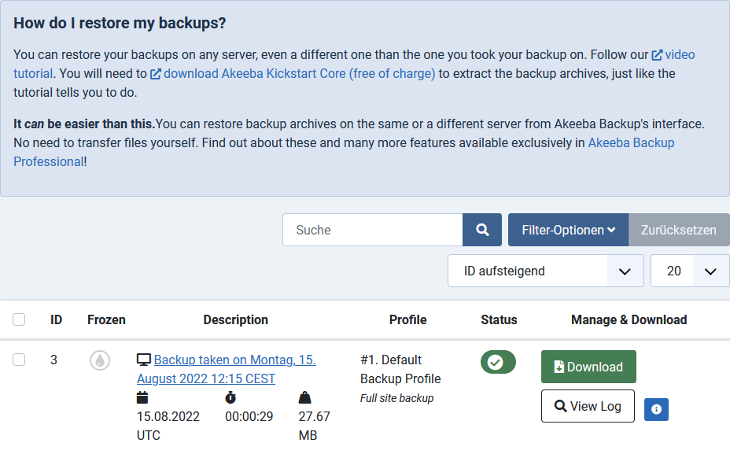The width and height of the screenshot is (730, 454).
Task: Open the Filter-Optionen dropdown
Action: [x=568, y=230]
